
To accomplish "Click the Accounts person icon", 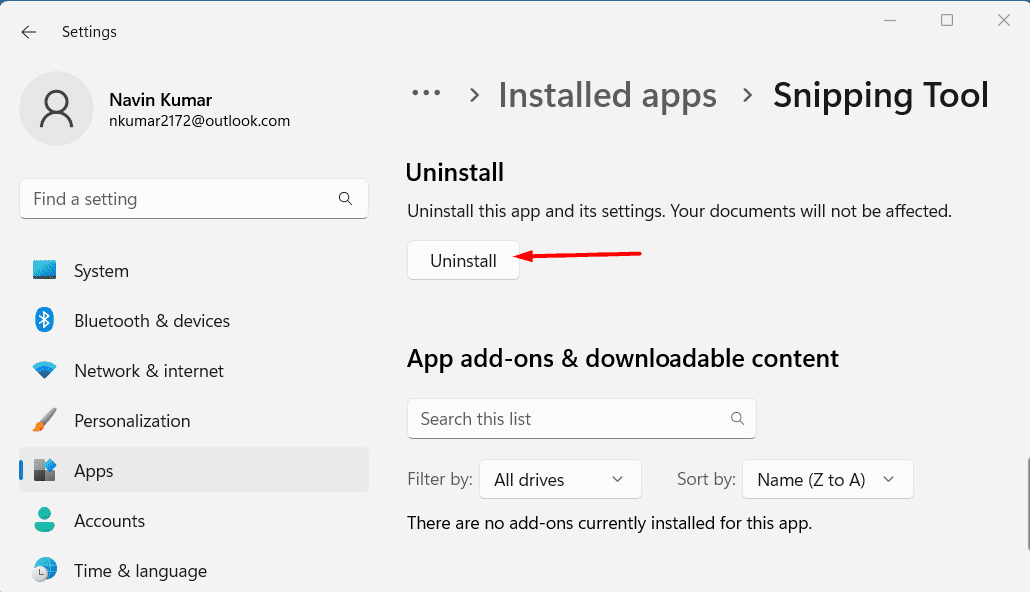I will 45,520.
